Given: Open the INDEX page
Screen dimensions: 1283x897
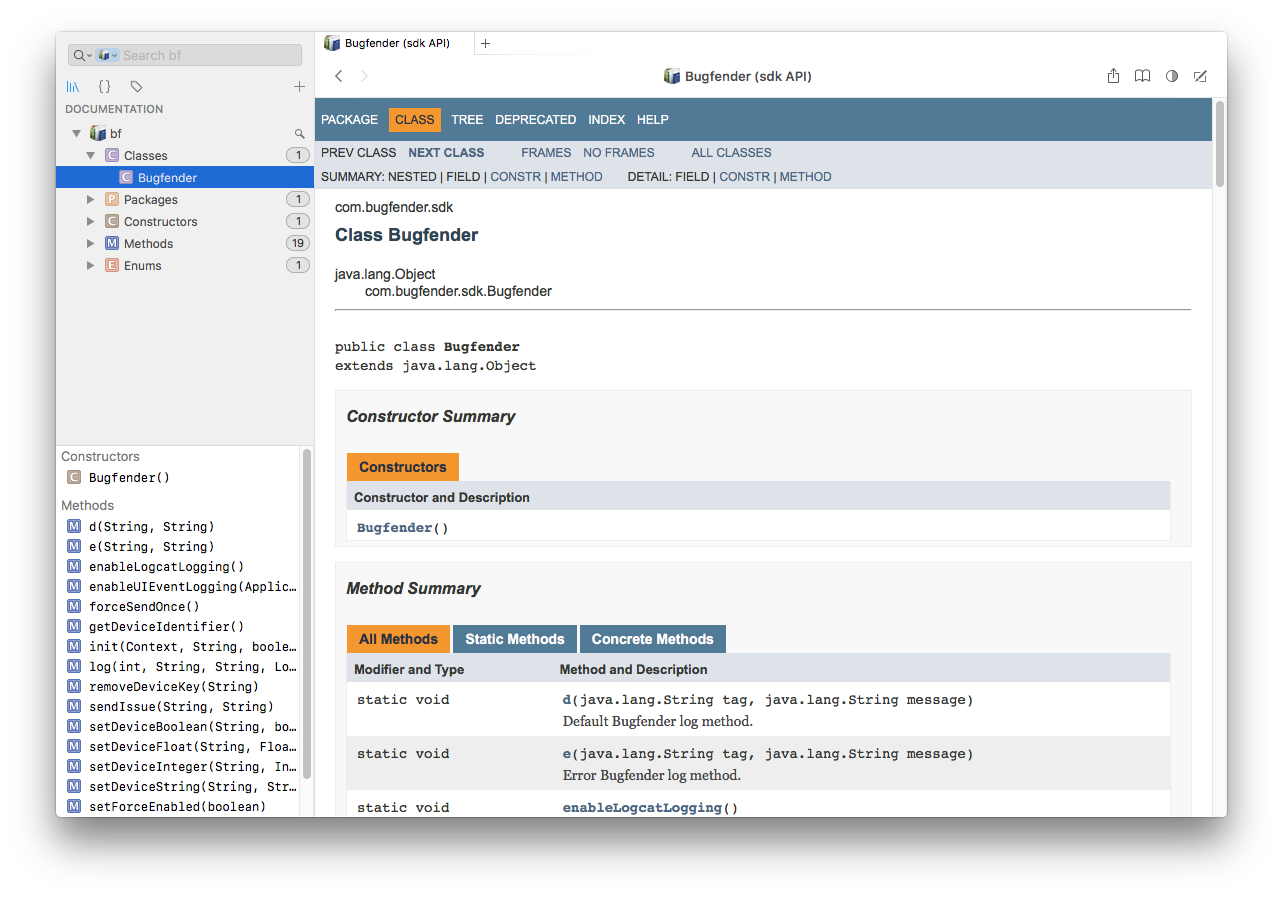Looking at the screenshot, I should (606, 119).
